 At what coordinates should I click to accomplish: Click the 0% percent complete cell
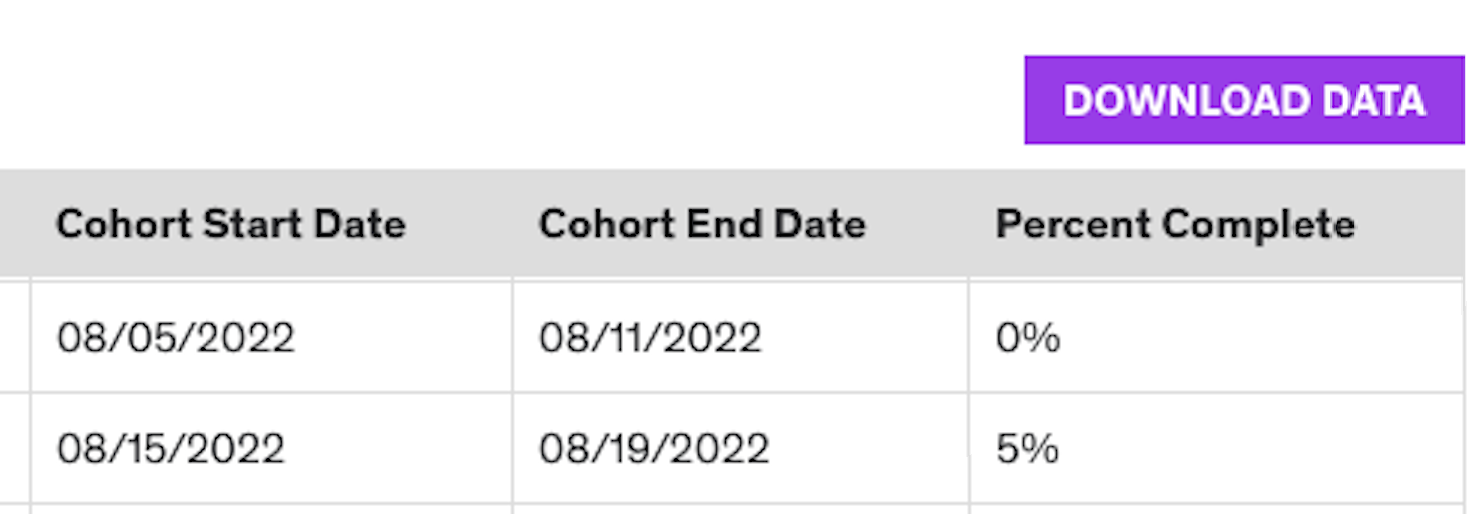[1028, 338]
